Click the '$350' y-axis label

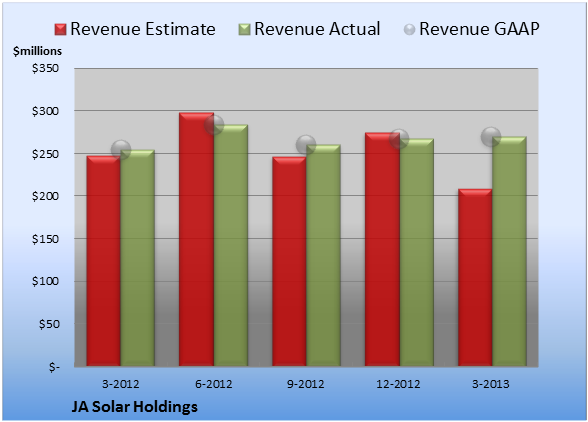pos(45,68)
